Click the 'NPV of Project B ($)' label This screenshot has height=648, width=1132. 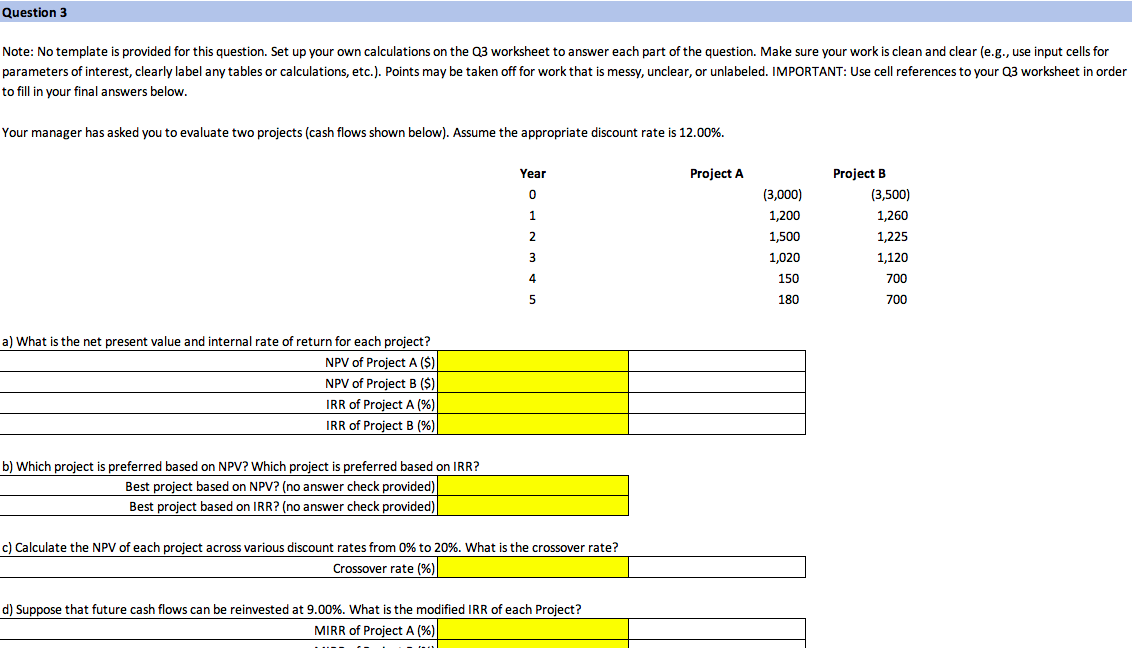coord(380,383)
